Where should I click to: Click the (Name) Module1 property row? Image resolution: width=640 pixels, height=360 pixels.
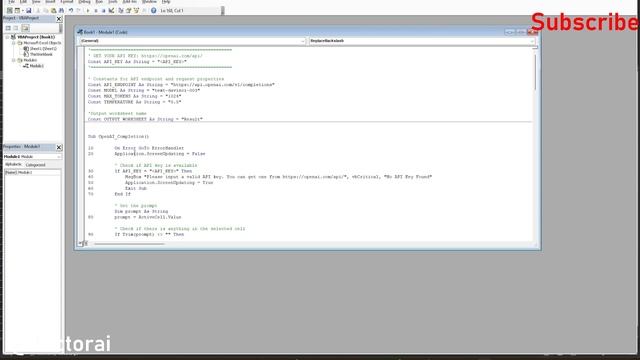(32, 173)
